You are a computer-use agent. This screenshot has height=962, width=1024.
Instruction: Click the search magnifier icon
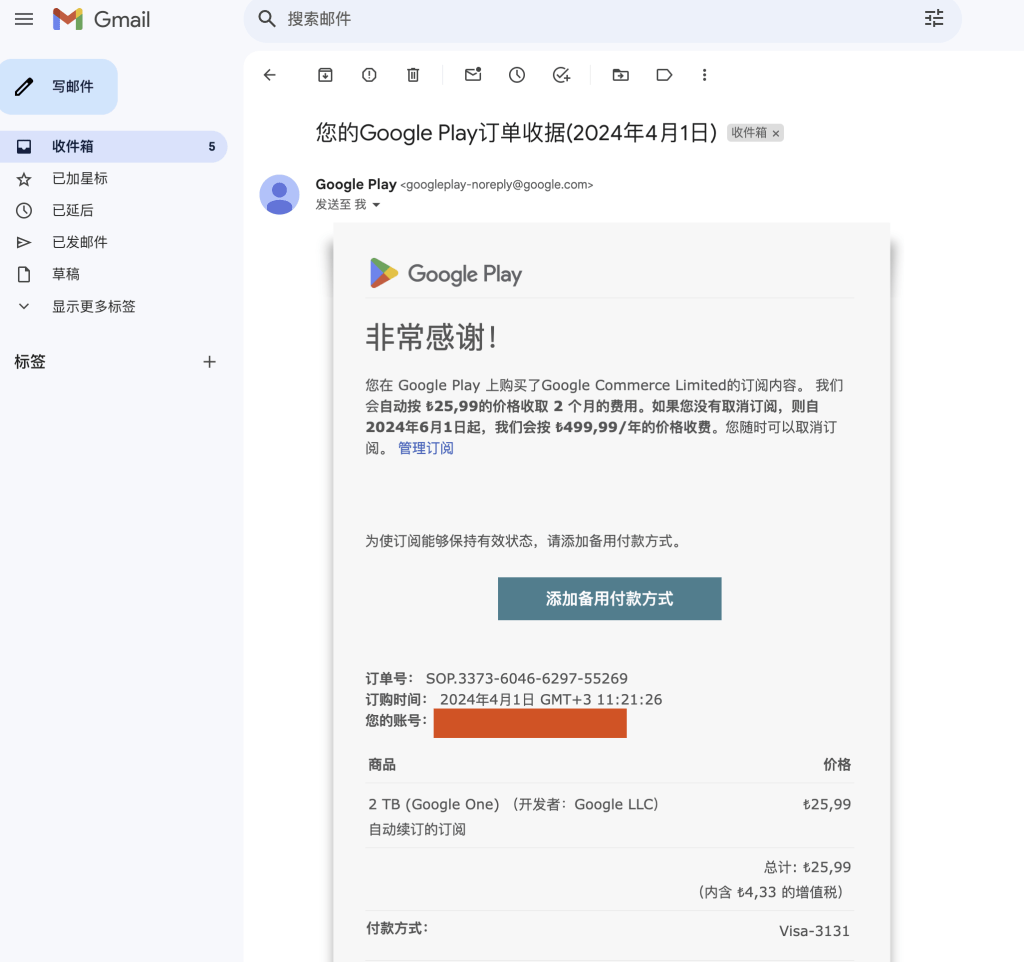tap(266, 19)
